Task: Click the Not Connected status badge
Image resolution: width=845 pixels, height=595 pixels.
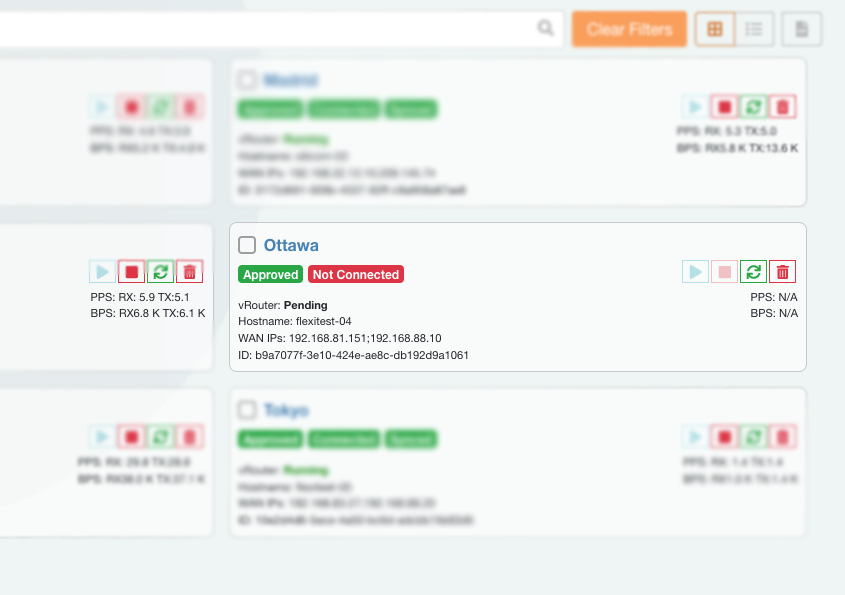Action: click(355, 274)
